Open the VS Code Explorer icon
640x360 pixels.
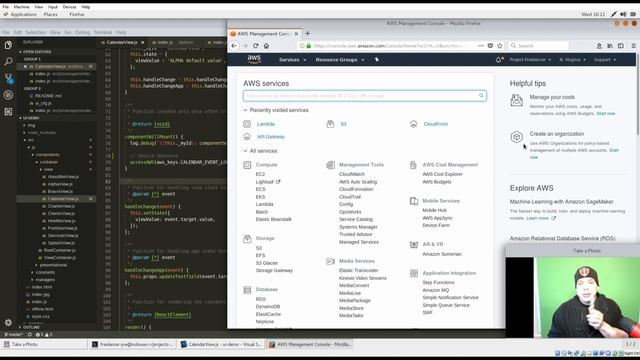8,45
